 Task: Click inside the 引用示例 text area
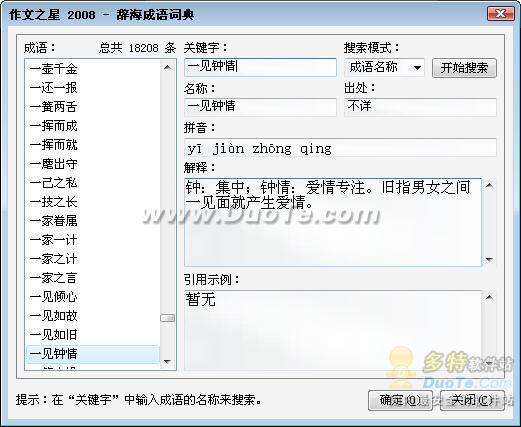(333, 330)
